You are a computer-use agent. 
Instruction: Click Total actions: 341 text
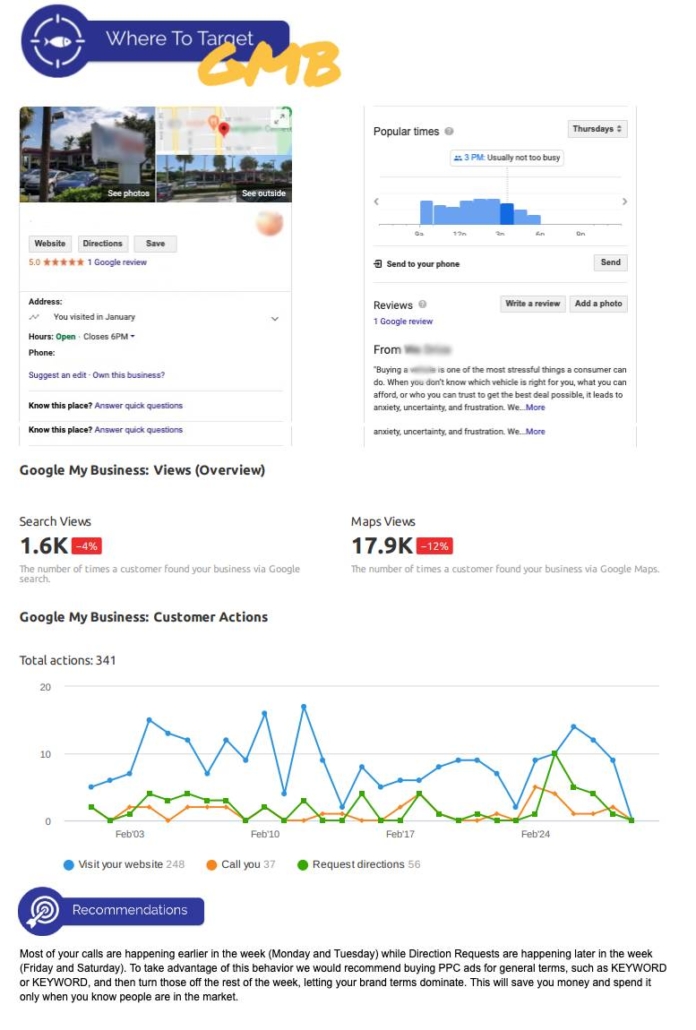pyautogui.click(x=68, y=660)
